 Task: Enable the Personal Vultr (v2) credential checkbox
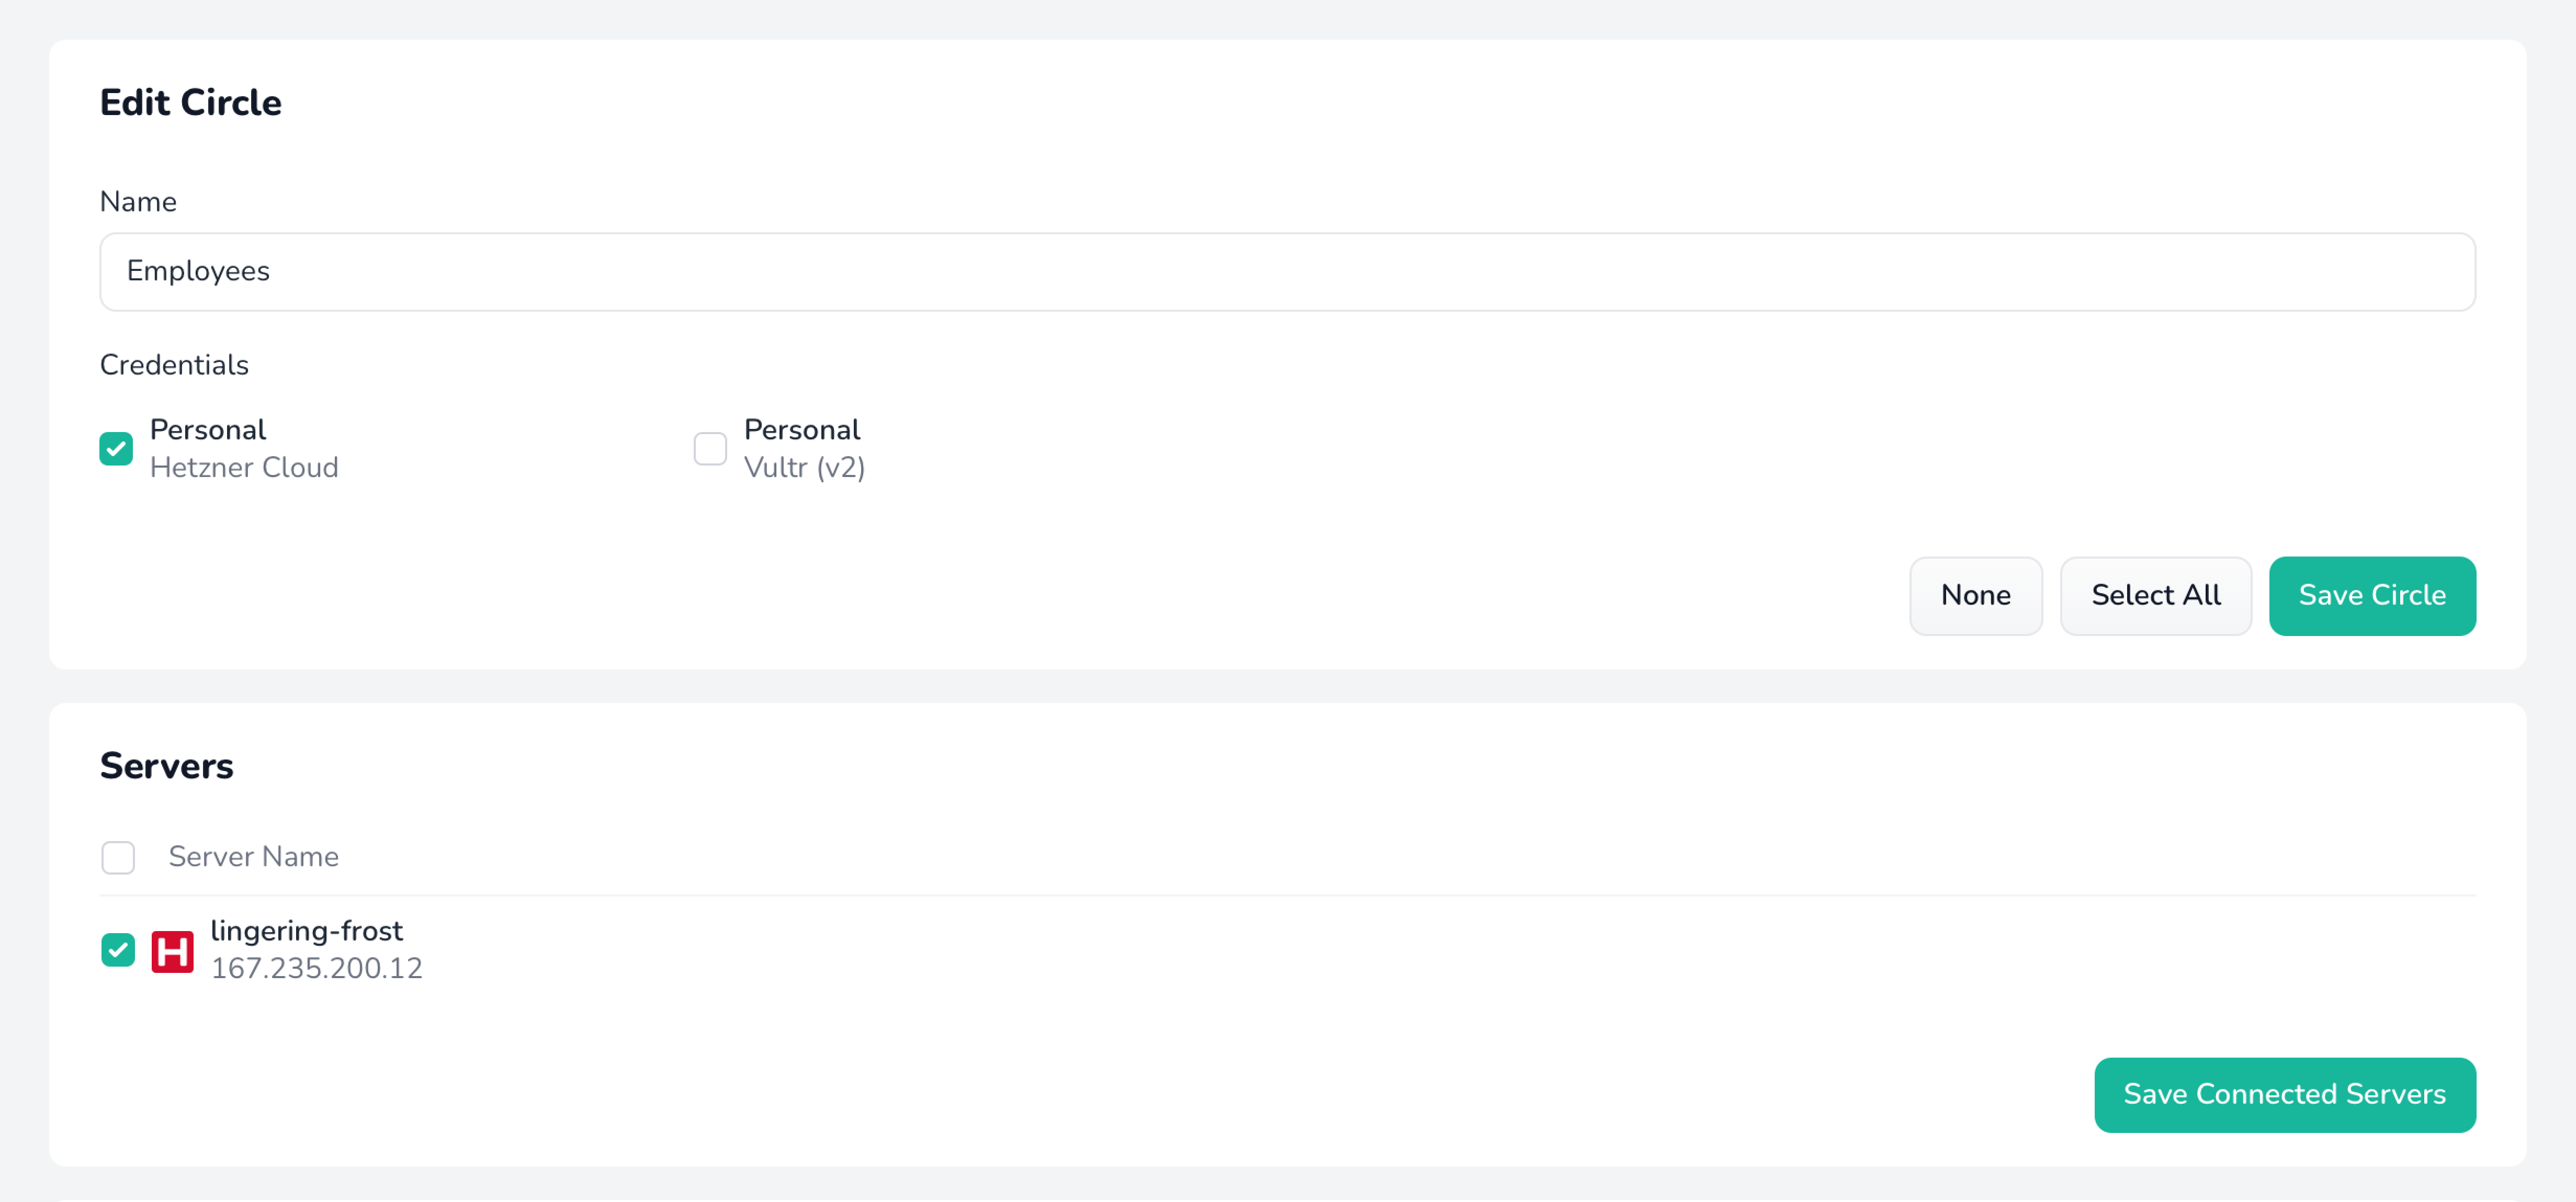coord(710,449)
